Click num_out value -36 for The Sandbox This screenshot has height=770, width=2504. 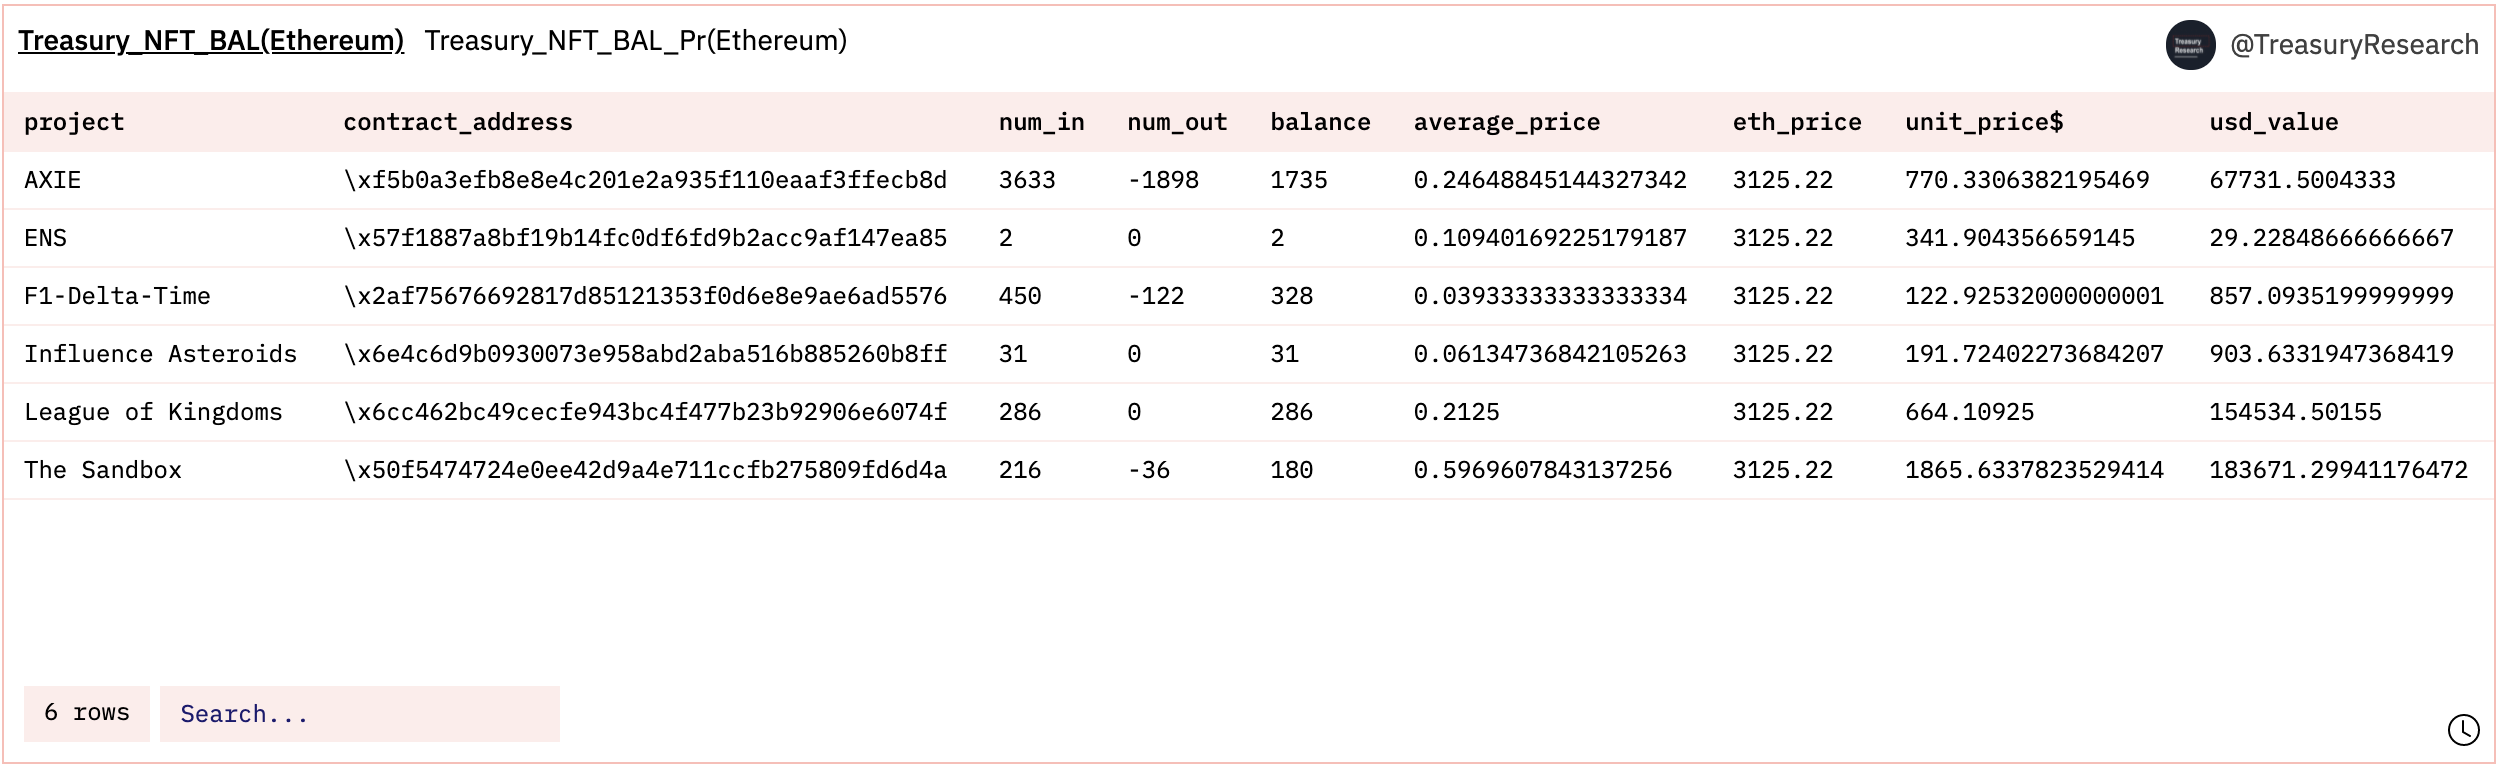(1149, 470)
